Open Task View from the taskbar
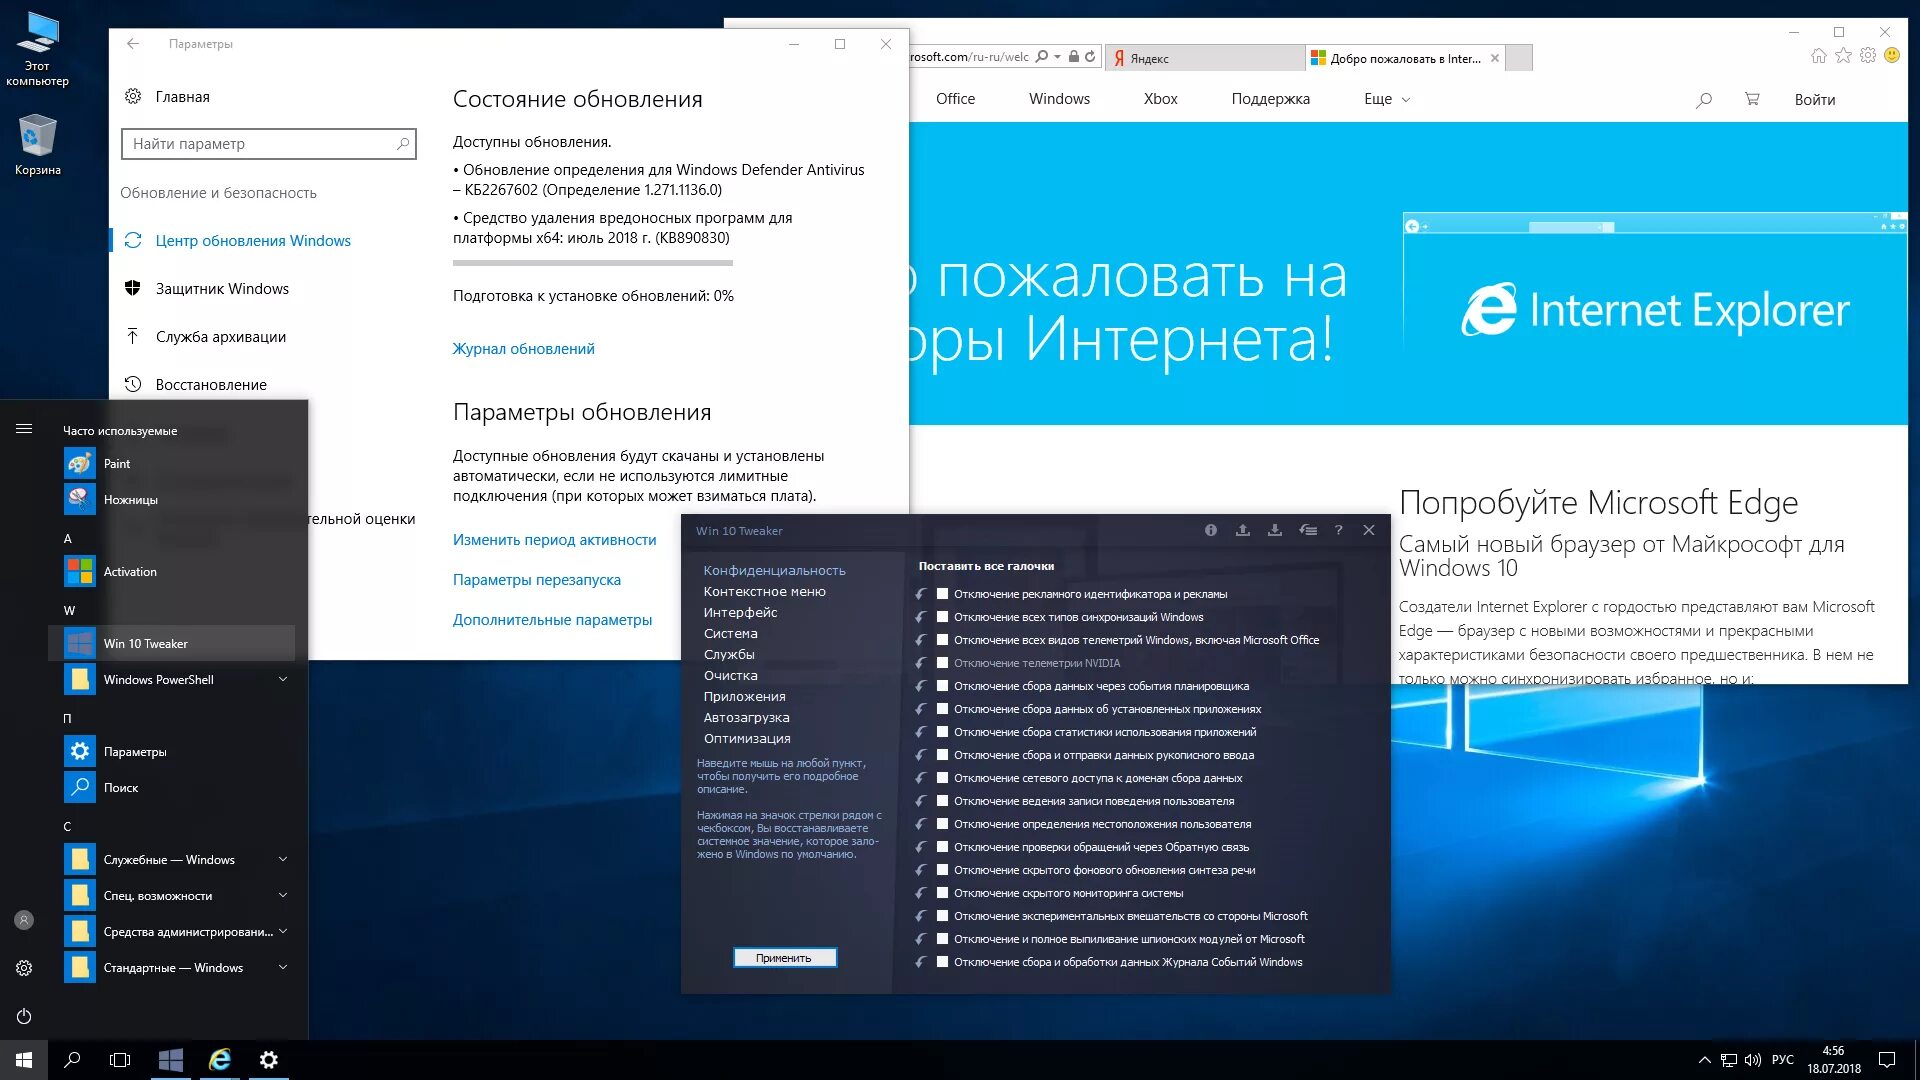This screenshot has width=1920, height=1080. coord(120,1060)
